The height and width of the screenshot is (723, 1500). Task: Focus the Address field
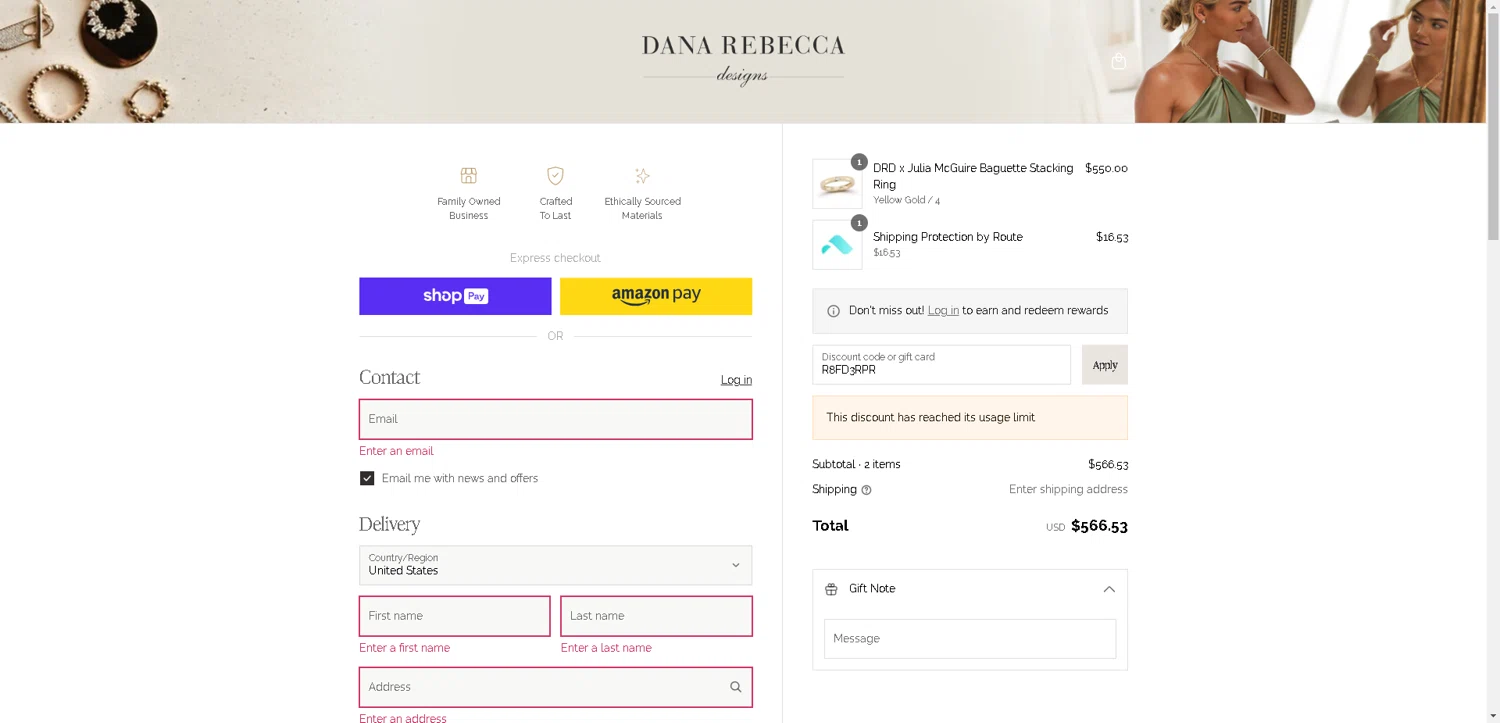555,687
